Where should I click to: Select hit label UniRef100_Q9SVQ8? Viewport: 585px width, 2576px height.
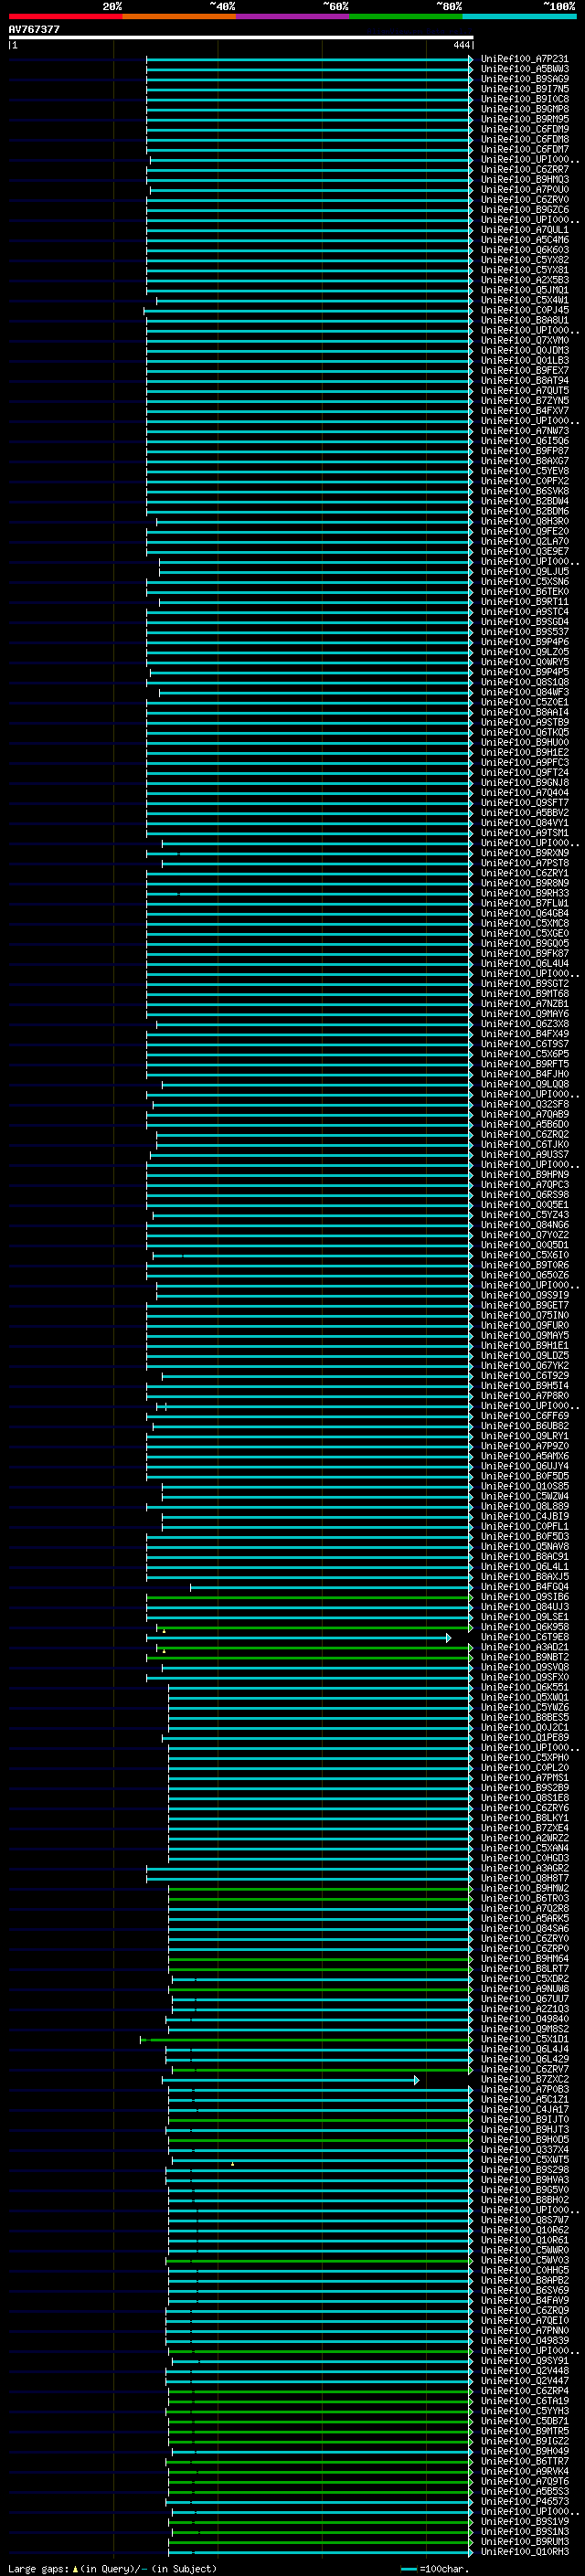click(x=524, y=1667)
